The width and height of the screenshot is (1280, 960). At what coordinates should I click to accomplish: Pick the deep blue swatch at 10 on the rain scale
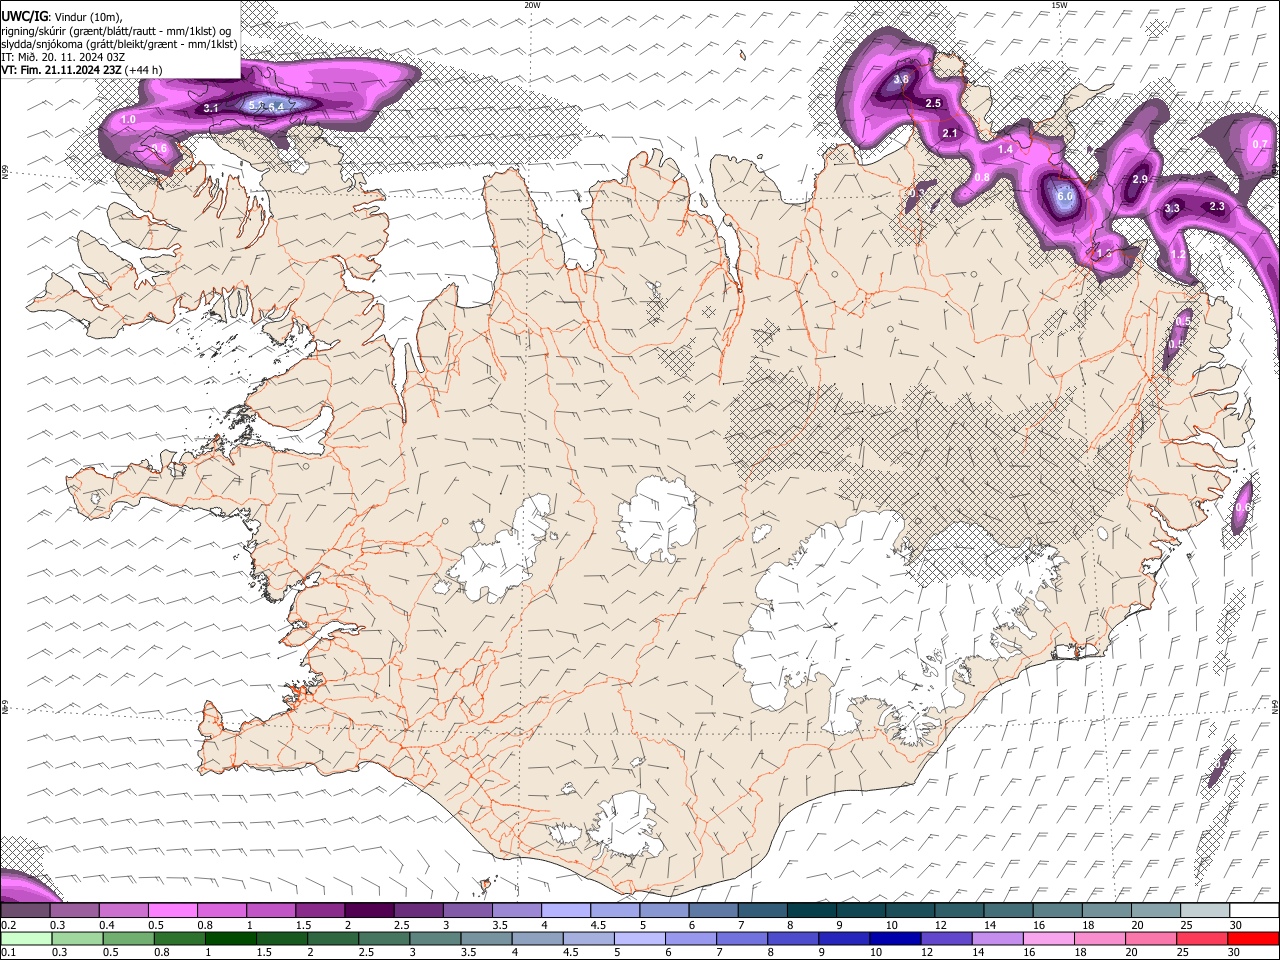tap(895, 938)
